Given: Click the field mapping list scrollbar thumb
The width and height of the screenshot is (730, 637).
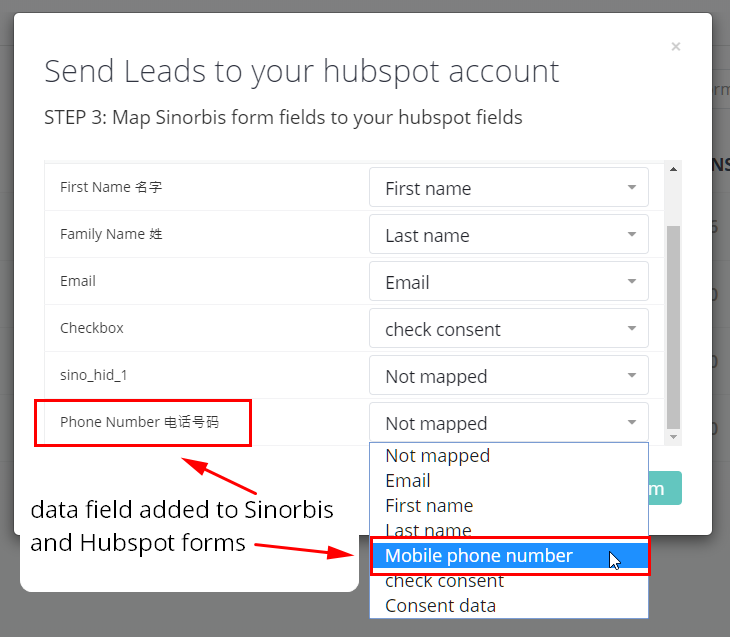Looking at the screenshot, I should [673, 325].
